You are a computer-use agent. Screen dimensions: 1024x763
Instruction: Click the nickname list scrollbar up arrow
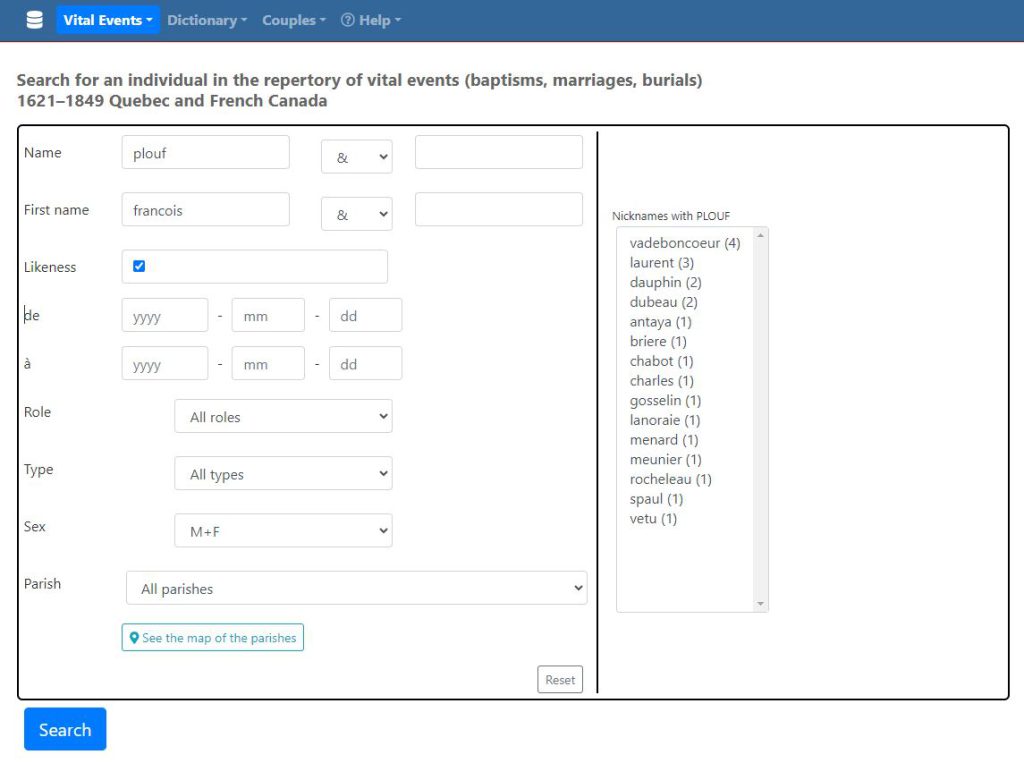[760, 235]
